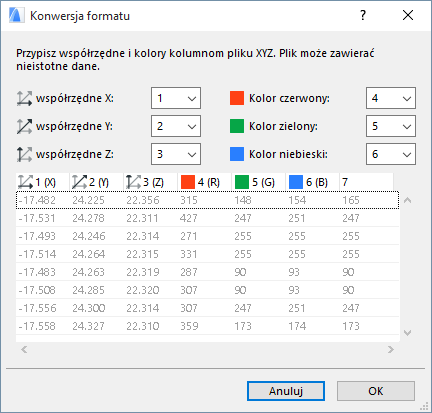Click the cell value 331
Screen dimensions: 432x413
point(189,254)
